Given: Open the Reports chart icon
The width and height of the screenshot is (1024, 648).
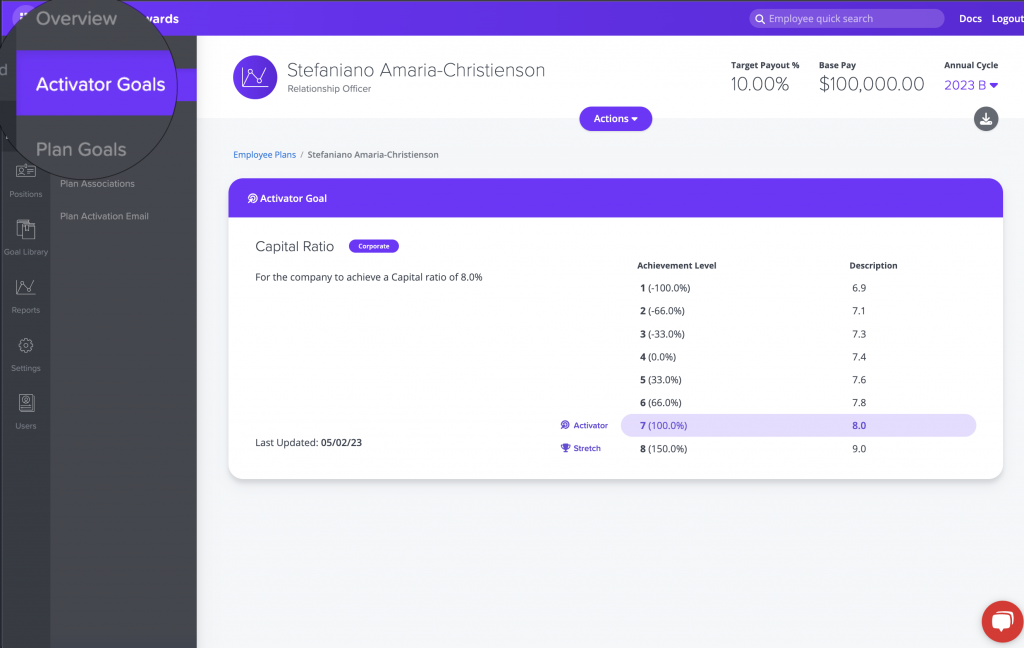Looking at the screenshot, I should [x=25, y=289].
